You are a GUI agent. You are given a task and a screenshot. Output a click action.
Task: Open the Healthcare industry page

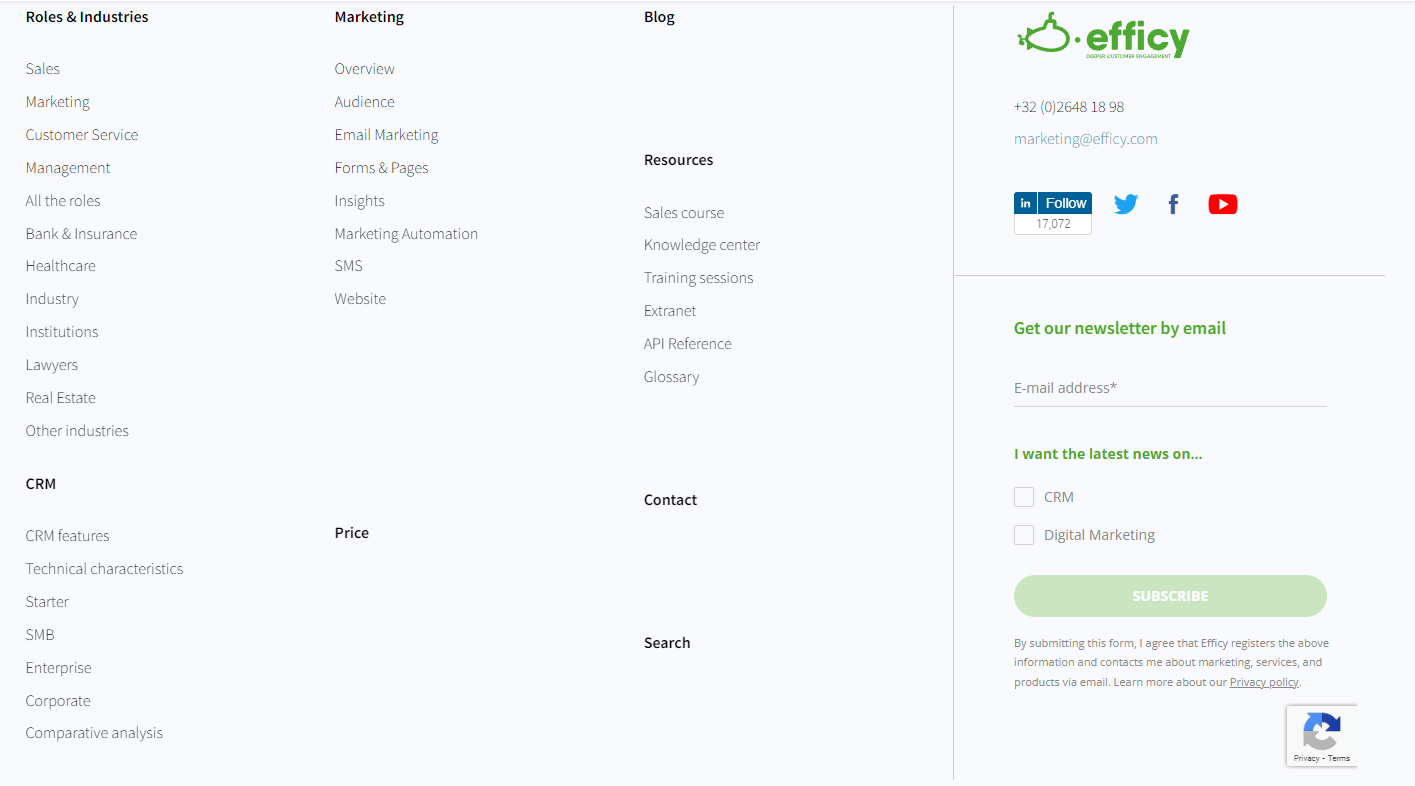60,265
